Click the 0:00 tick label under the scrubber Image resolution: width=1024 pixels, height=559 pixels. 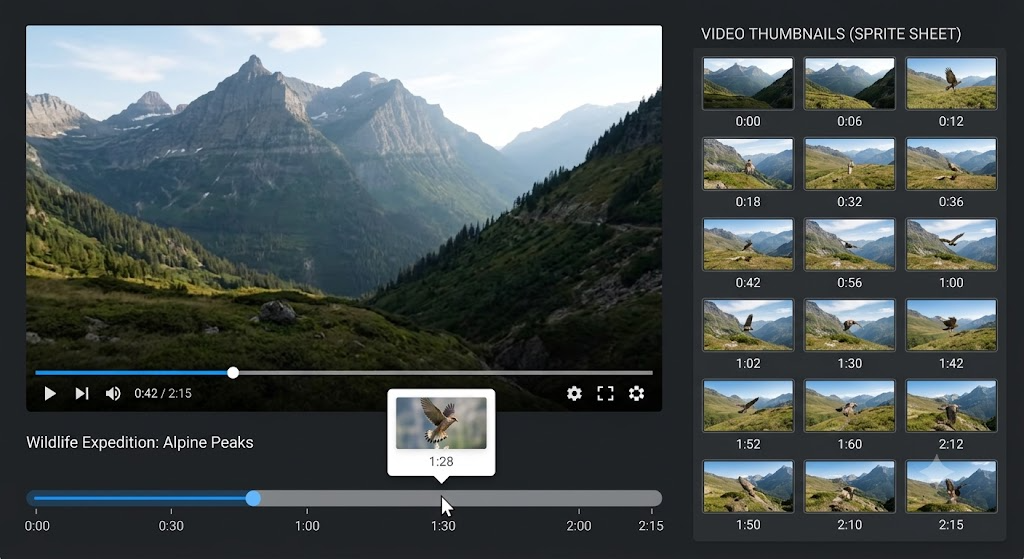37,526
